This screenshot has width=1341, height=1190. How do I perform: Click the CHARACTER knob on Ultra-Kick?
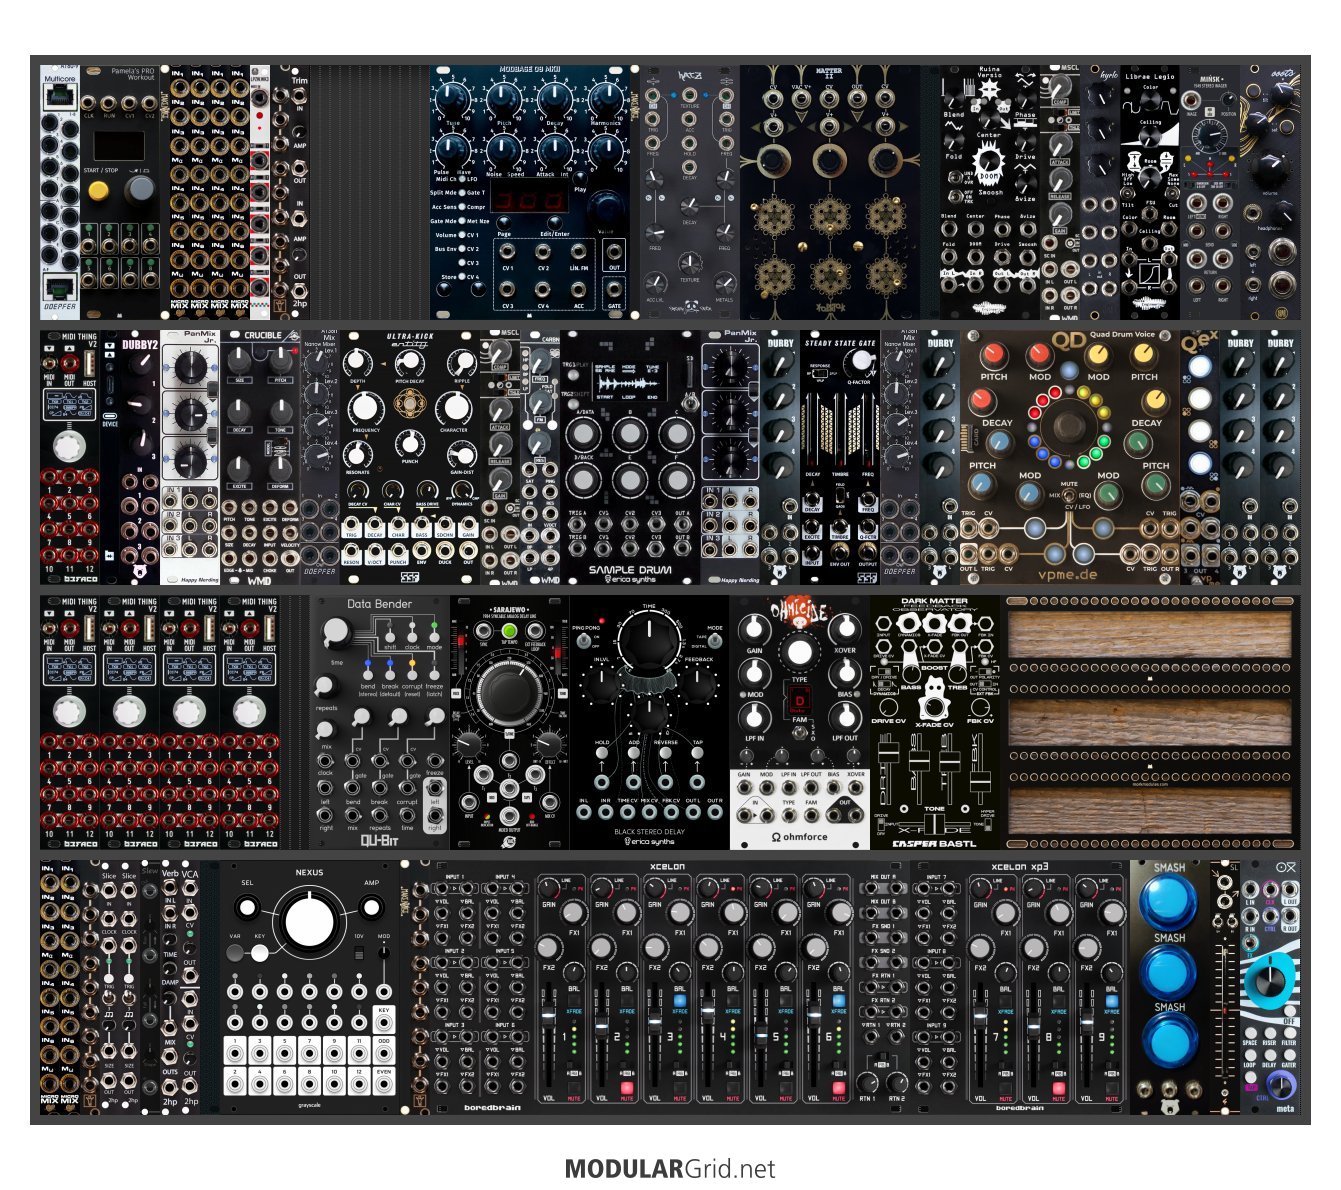(455, 407)
